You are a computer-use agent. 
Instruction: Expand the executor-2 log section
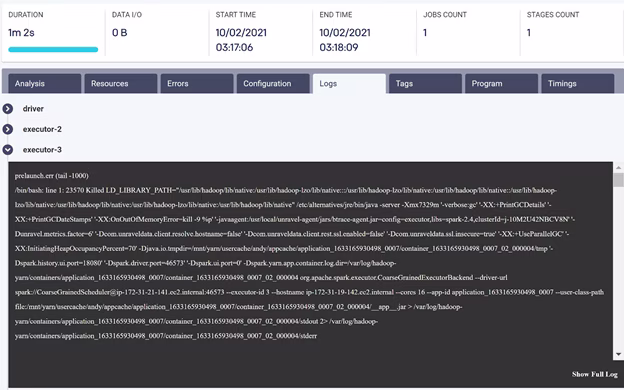[8, 129]
